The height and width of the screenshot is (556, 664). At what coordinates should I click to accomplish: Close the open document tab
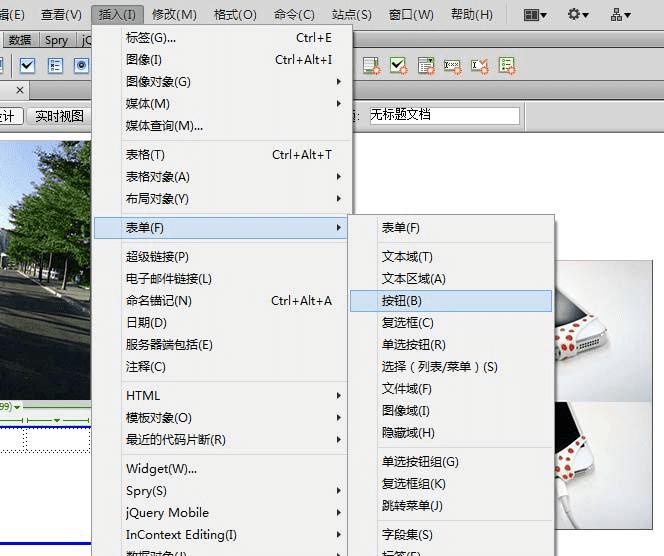pyautogui.click(x=19, y=90)
